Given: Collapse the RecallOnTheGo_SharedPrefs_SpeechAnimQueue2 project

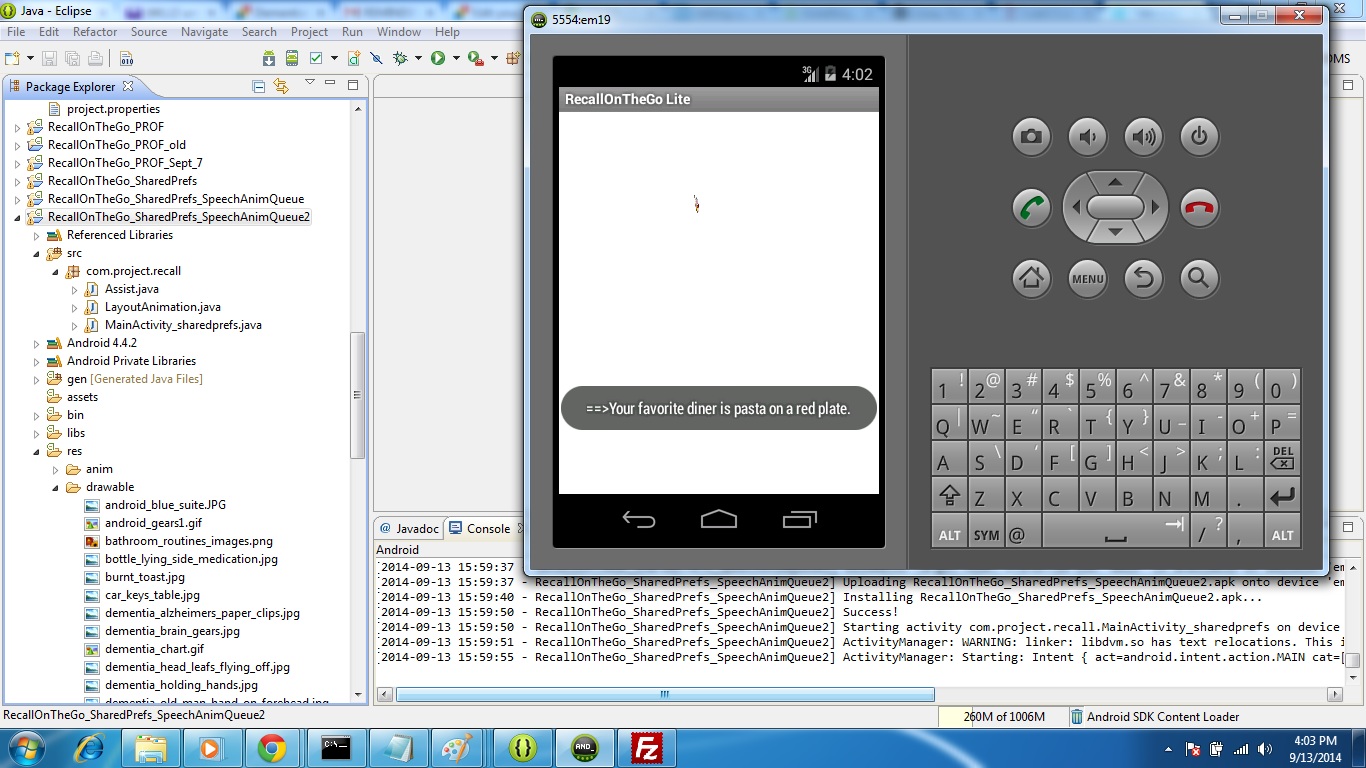Looking at the screenshot, I should tap(17, 218).
